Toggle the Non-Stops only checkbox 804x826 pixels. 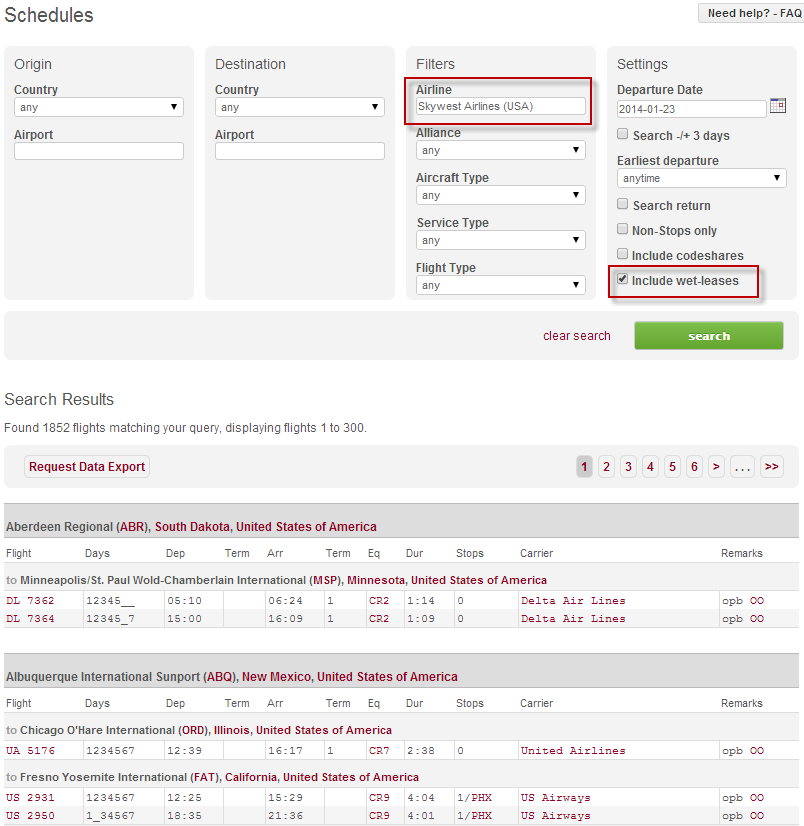623,230
